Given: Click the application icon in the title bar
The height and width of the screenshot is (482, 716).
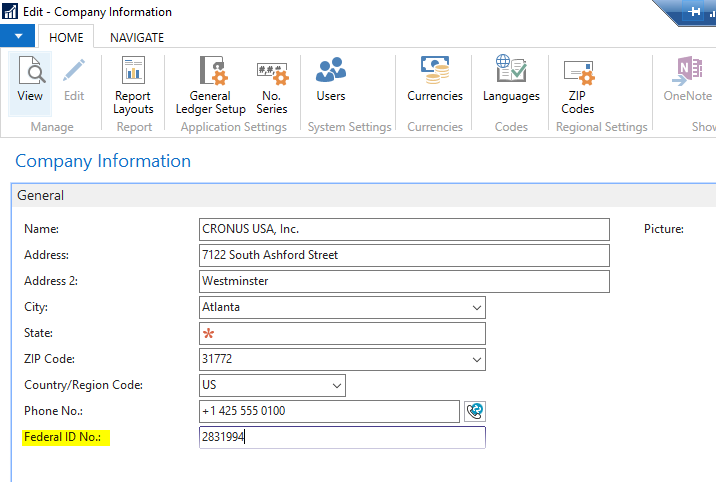Looking at the screenshot, I should pos(10,11).
